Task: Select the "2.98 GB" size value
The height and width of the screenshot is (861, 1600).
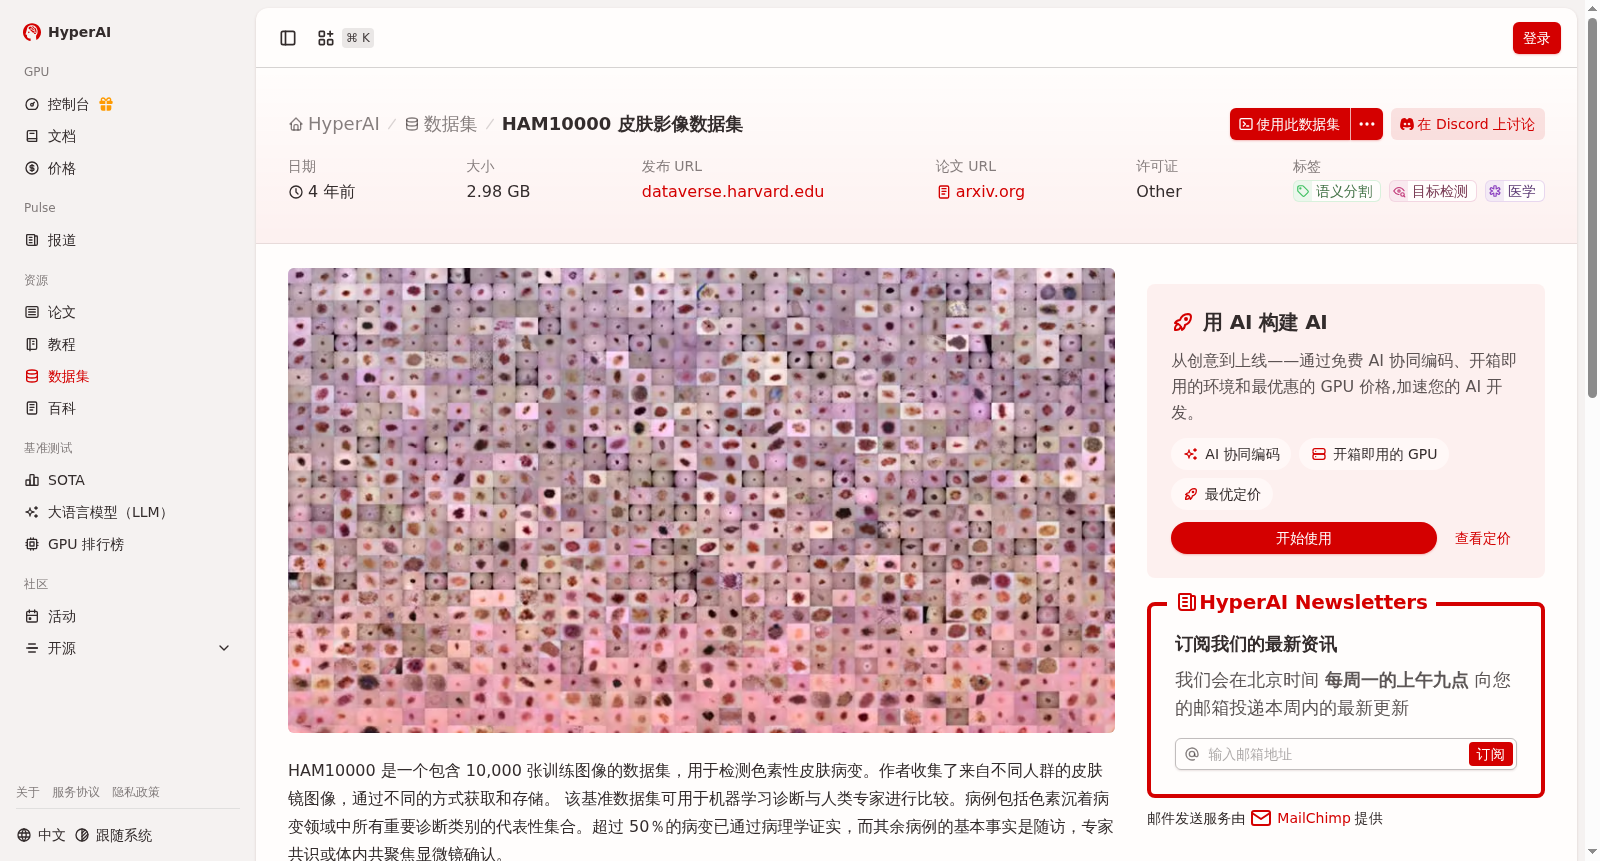Action: 498,191
